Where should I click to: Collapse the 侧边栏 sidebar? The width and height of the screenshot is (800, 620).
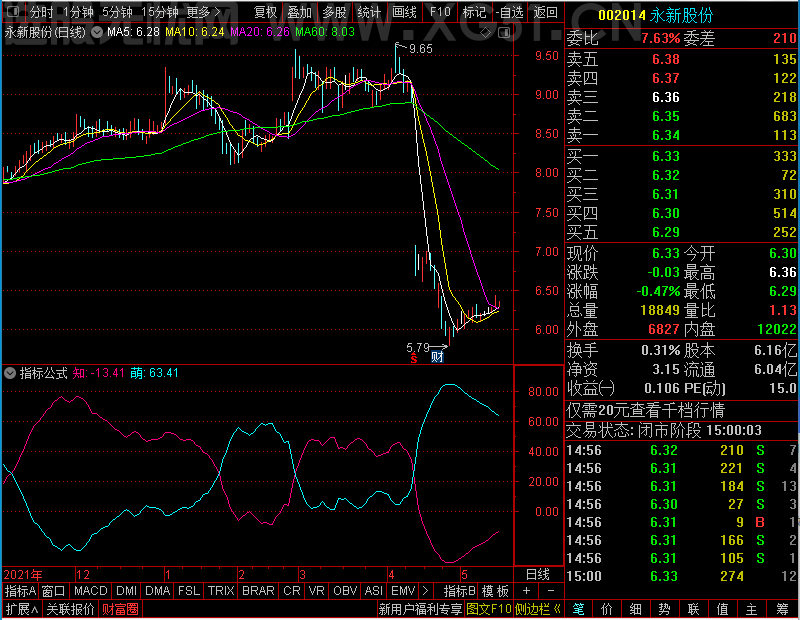[538, 609]
